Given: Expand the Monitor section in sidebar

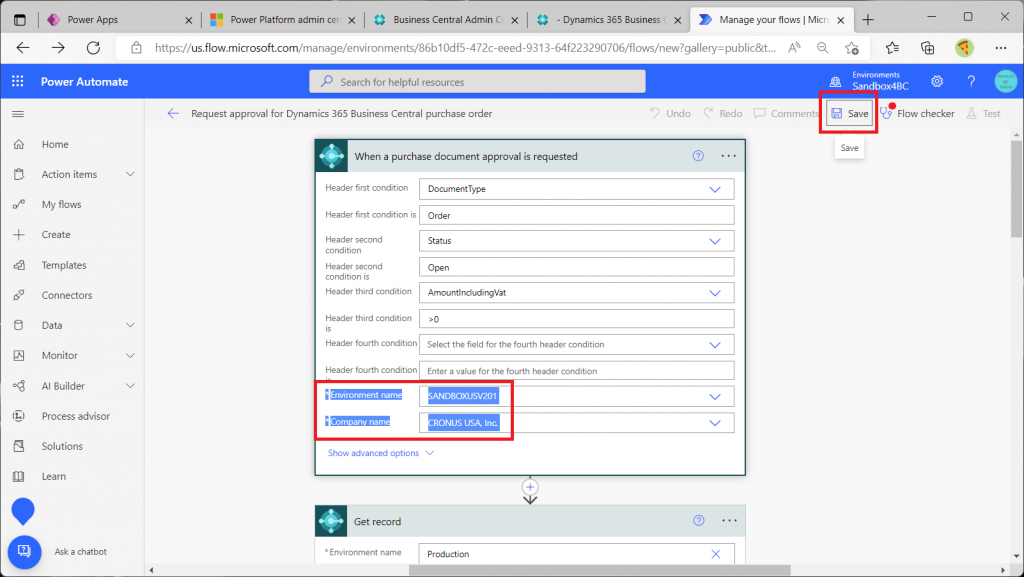Looking at the screenshot, I should [x=130, y=356].
